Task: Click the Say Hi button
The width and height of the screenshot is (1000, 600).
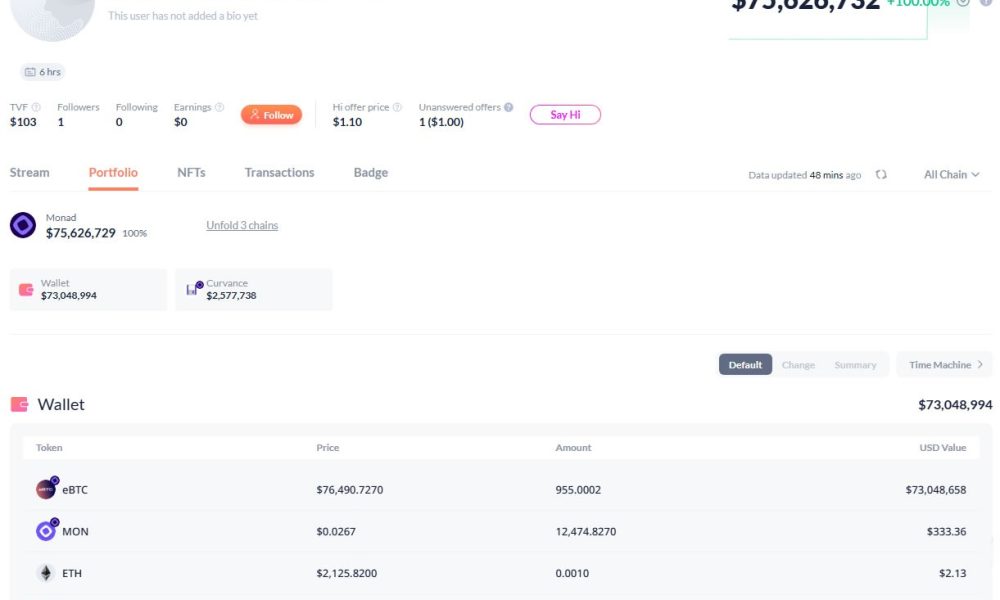Action: click(565, 115)
